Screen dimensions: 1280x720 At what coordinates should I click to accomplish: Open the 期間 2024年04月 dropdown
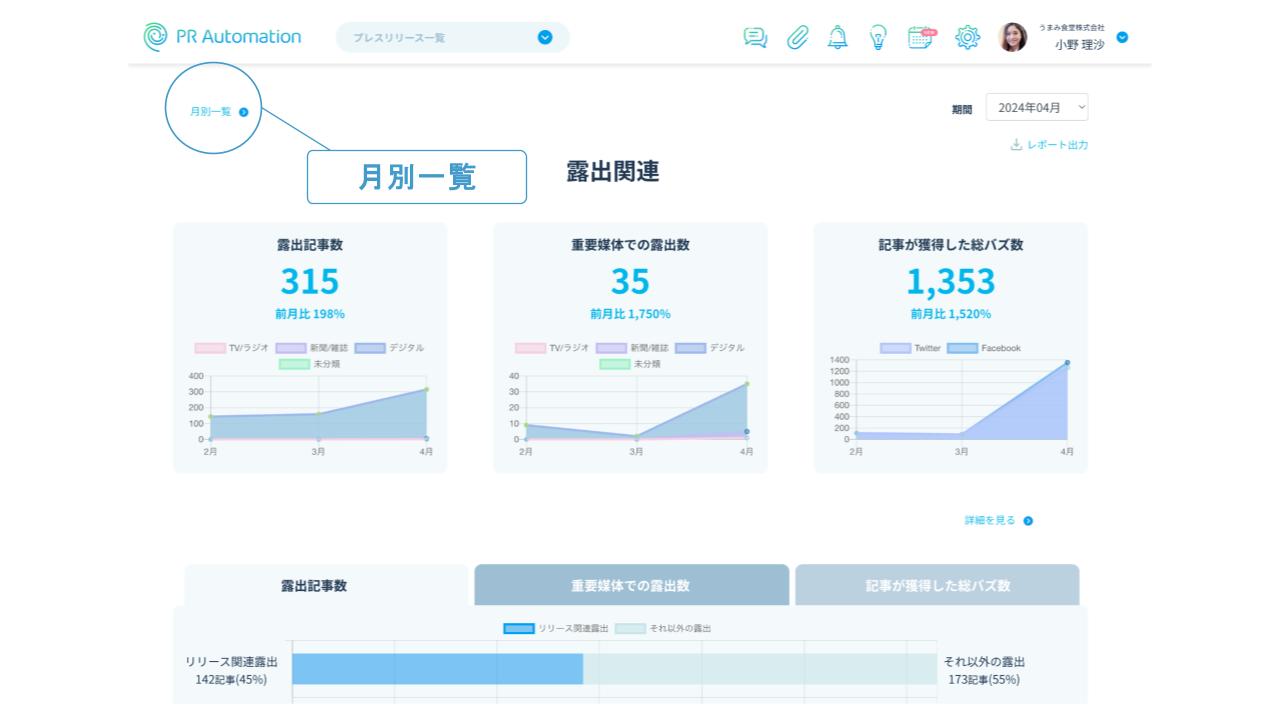point(1036,107)
